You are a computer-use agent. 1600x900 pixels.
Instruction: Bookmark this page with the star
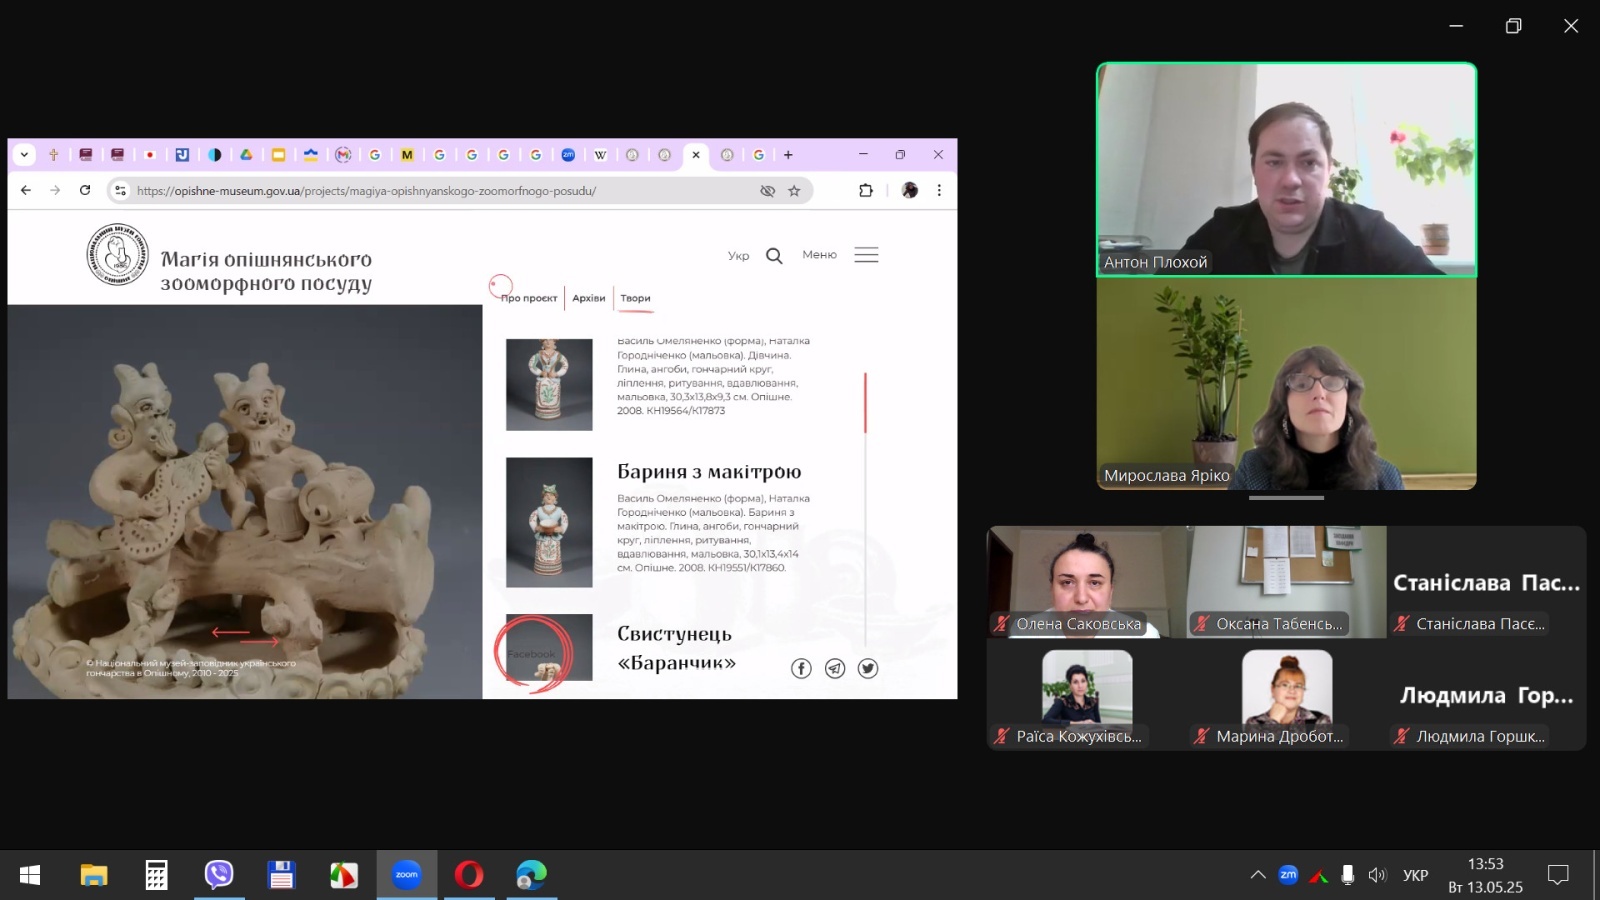tap(794, 191)
